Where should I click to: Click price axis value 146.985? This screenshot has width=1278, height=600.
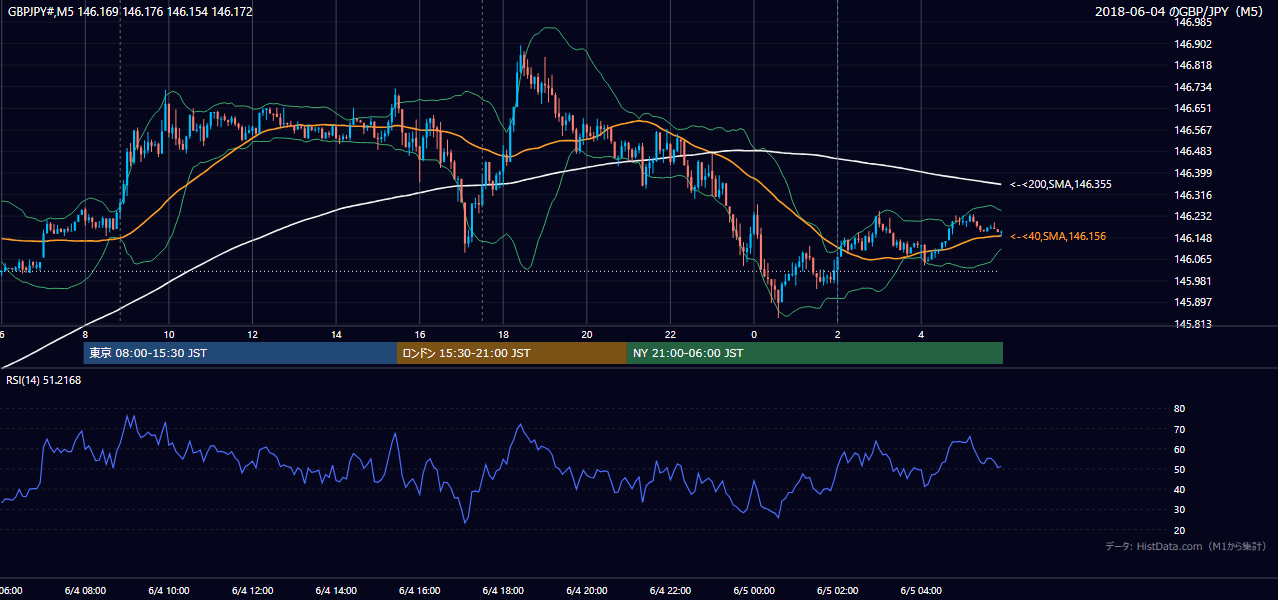coord(1193,21)
